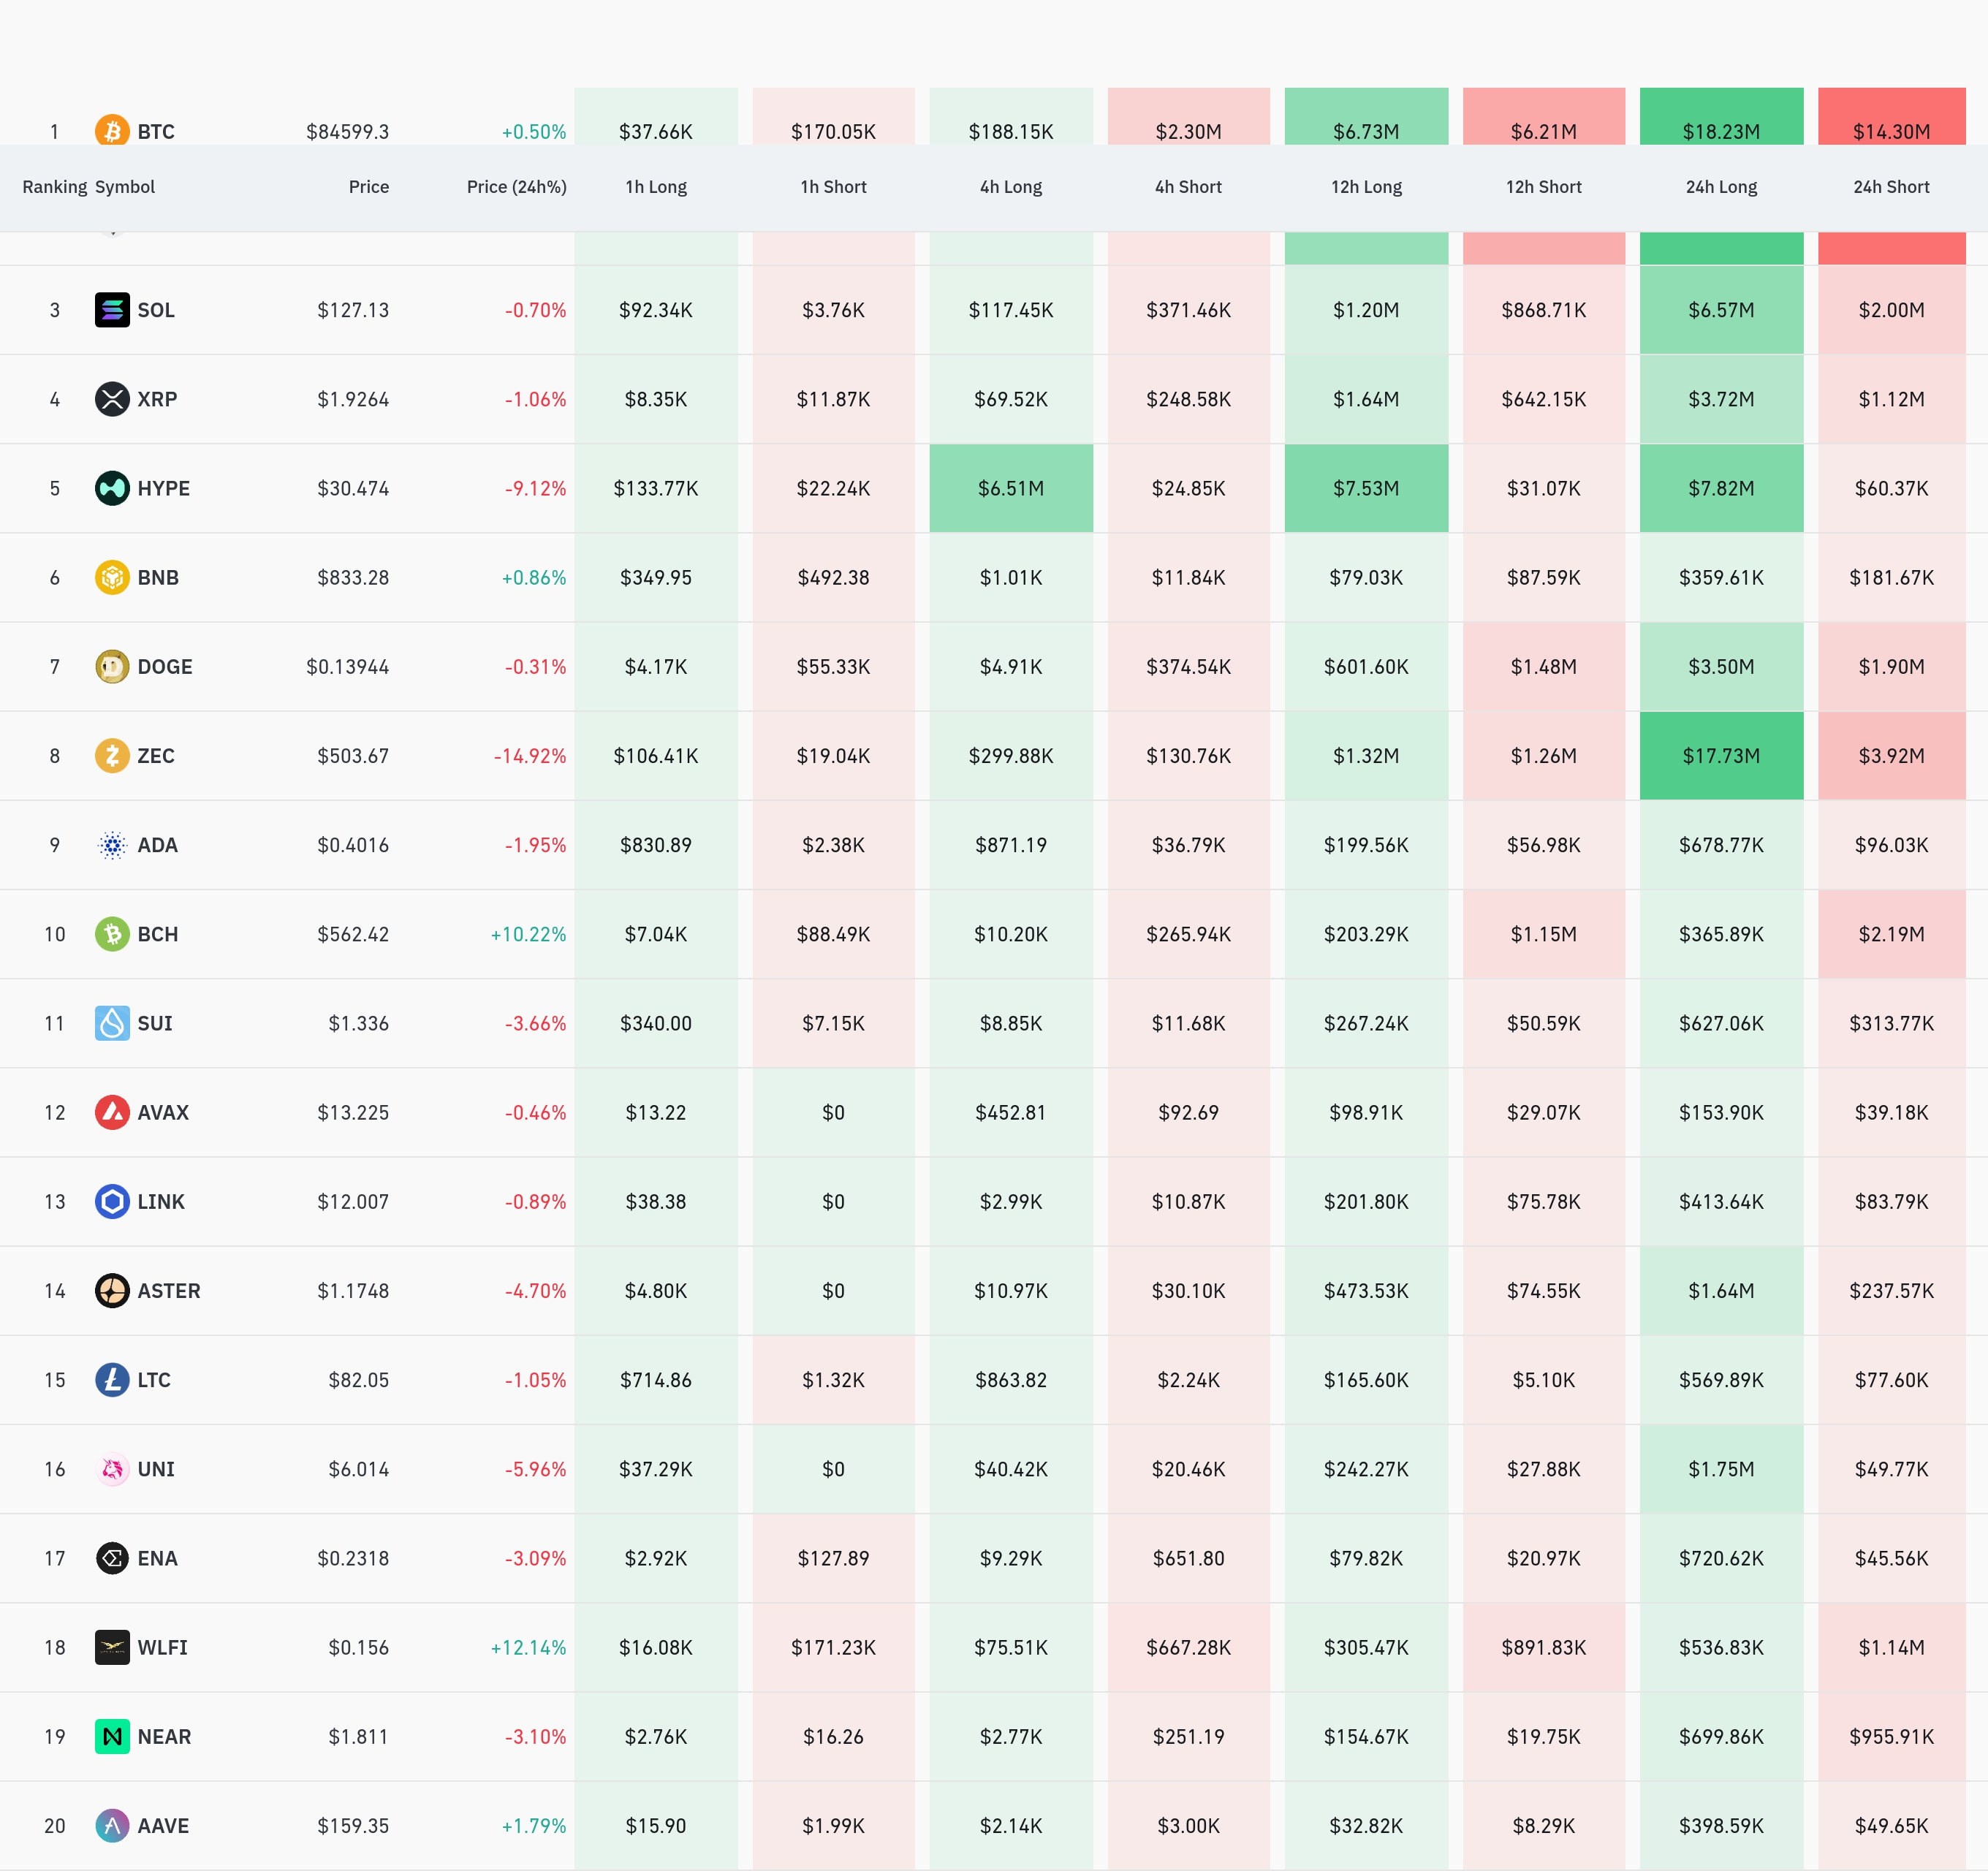Viewport: 1988px width, 1871px height.
Task: Click the NEAR token icon
Action: [x=112, y=1736]
